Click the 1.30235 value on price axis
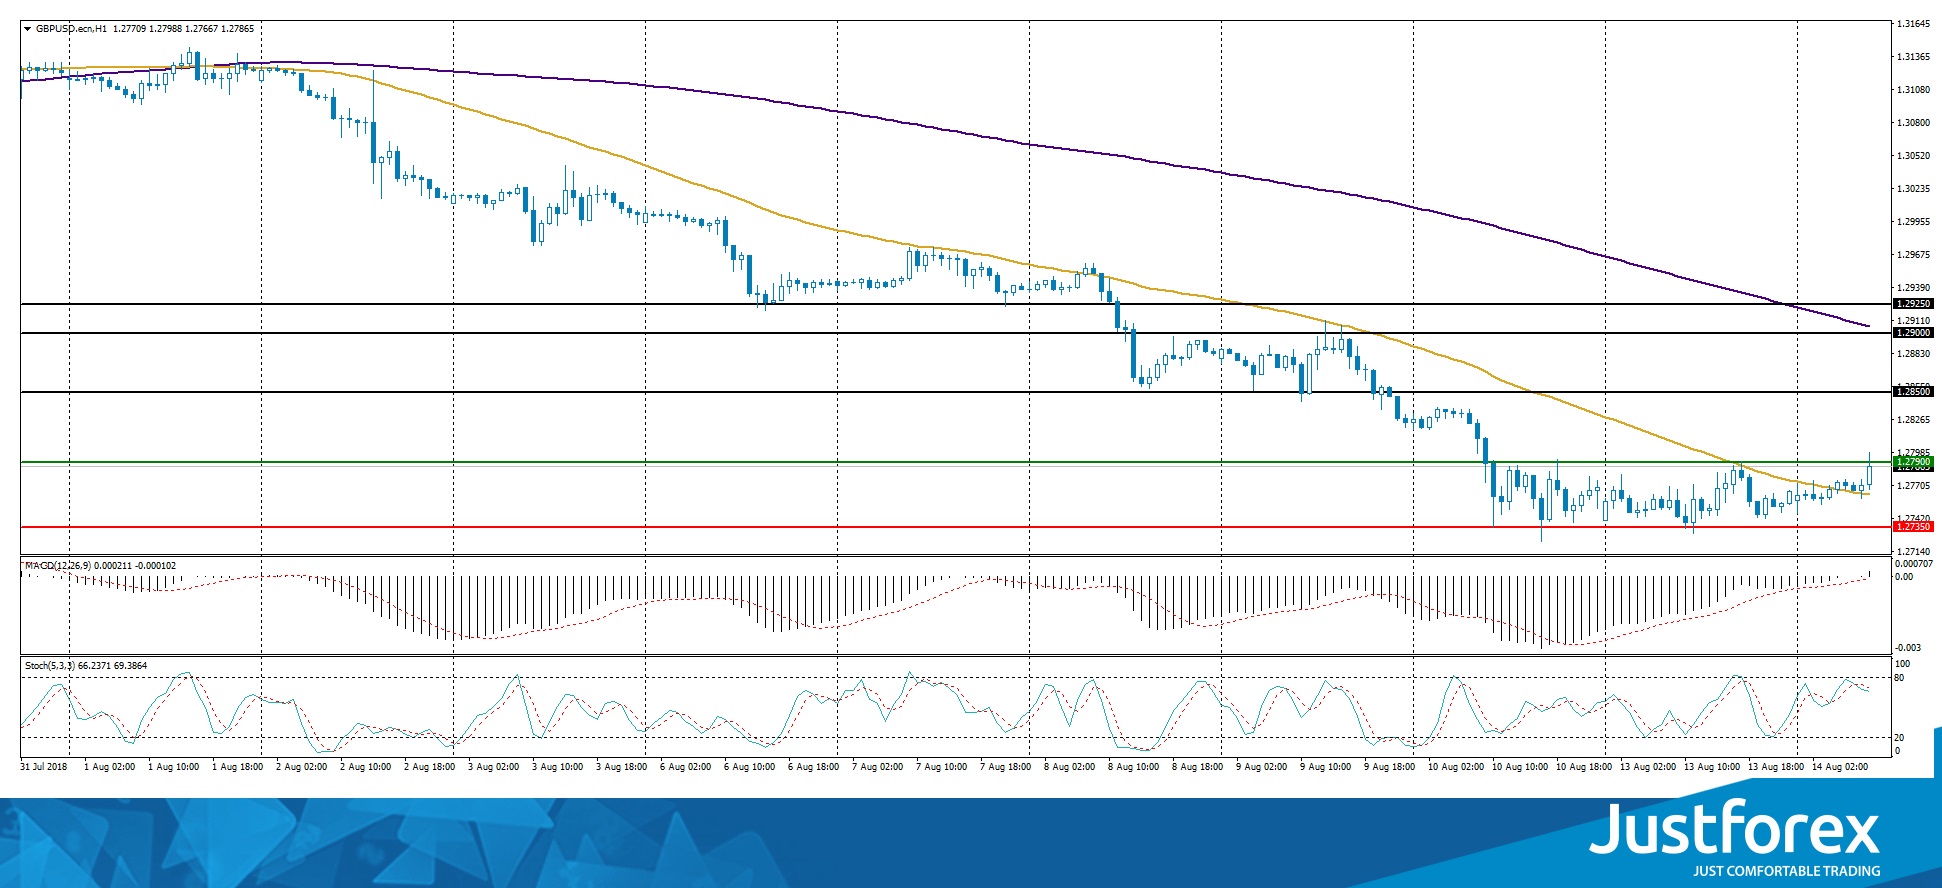 tap(1913, 189)
